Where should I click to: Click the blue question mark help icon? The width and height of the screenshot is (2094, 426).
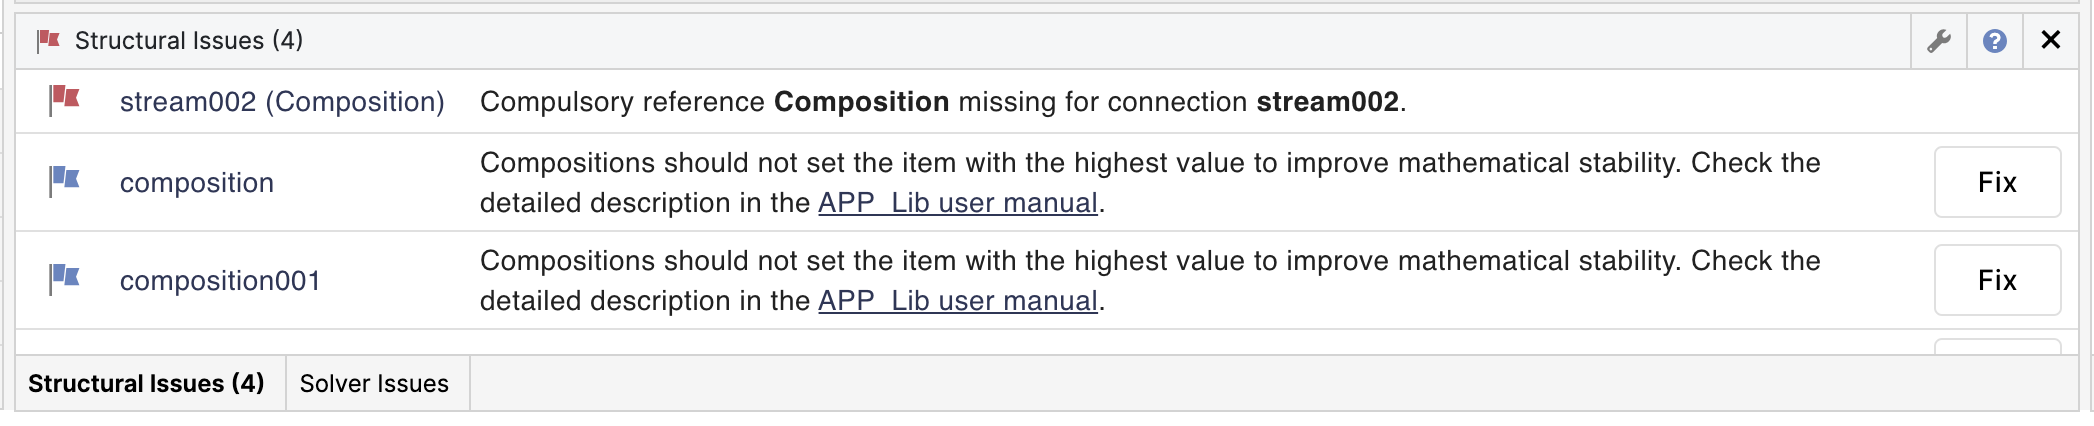(x=1995, y=41)
